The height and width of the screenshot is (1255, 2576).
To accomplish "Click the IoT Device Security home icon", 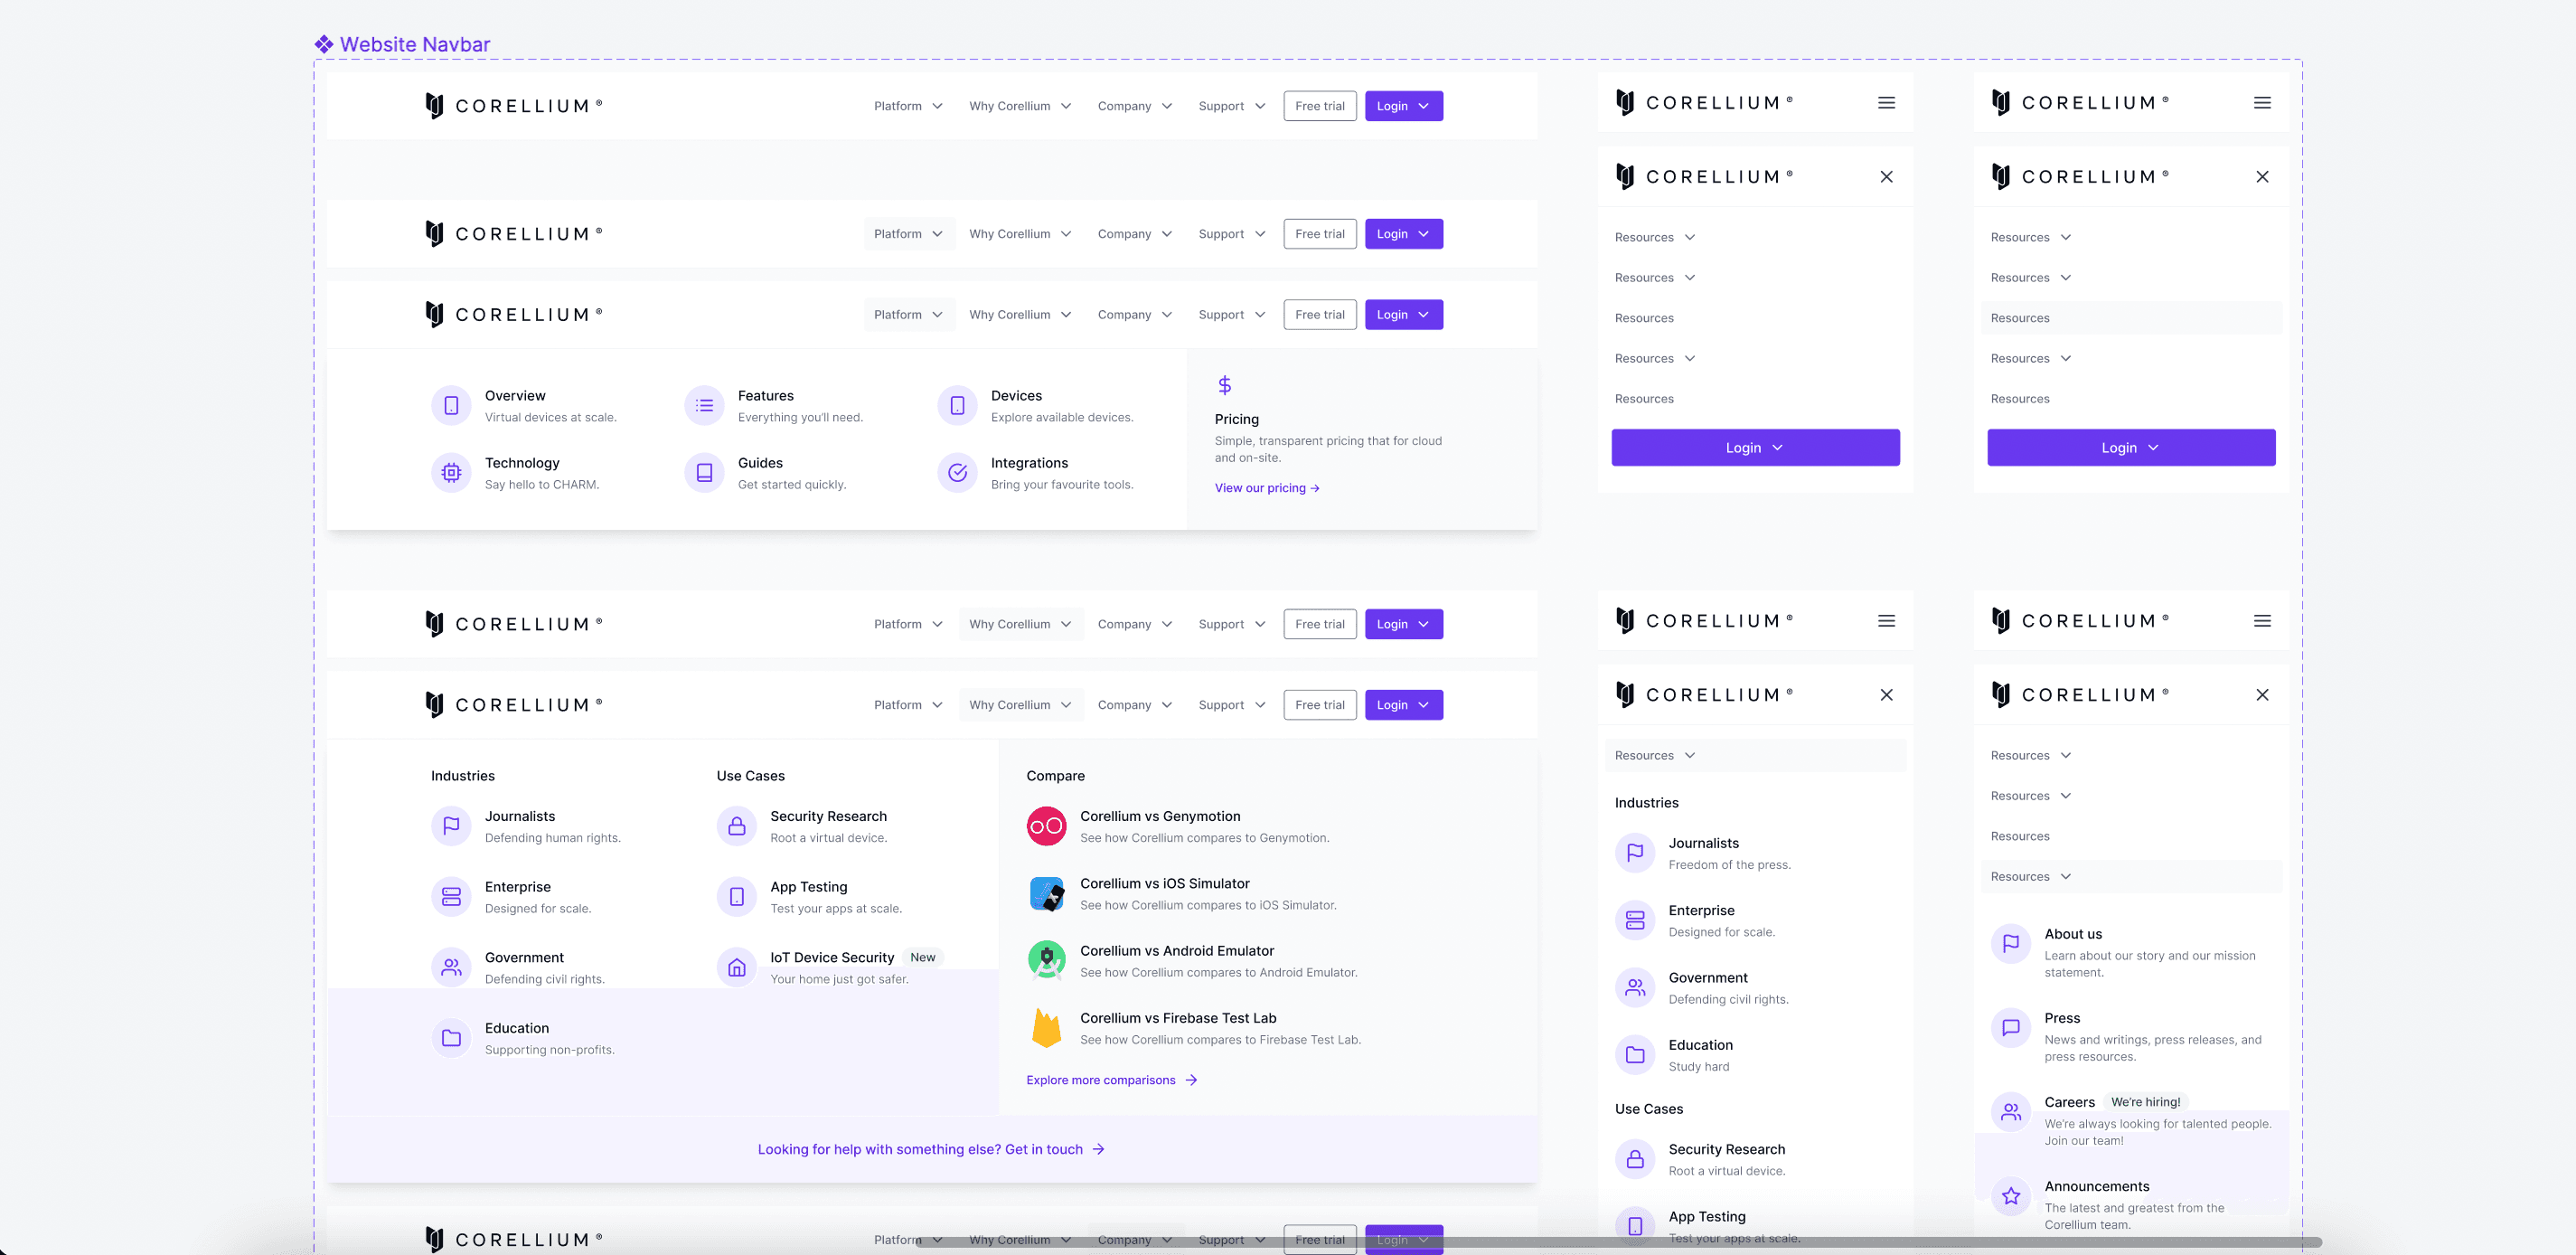I will [x=736, y=967].
